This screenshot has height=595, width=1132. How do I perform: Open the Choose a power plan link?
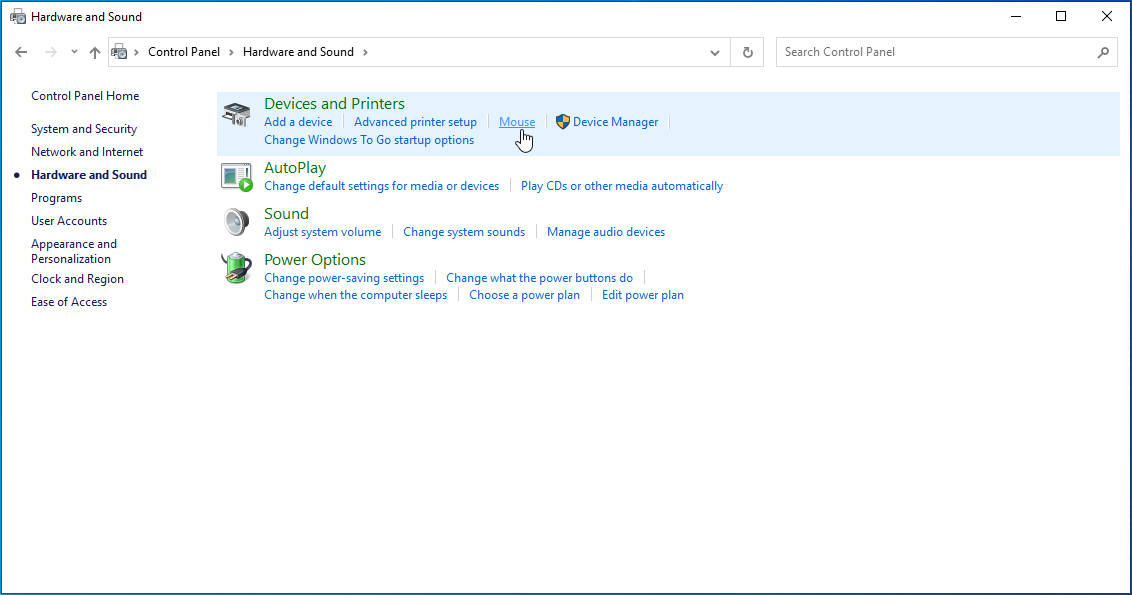pyautogui.click(x=524, y=295)
